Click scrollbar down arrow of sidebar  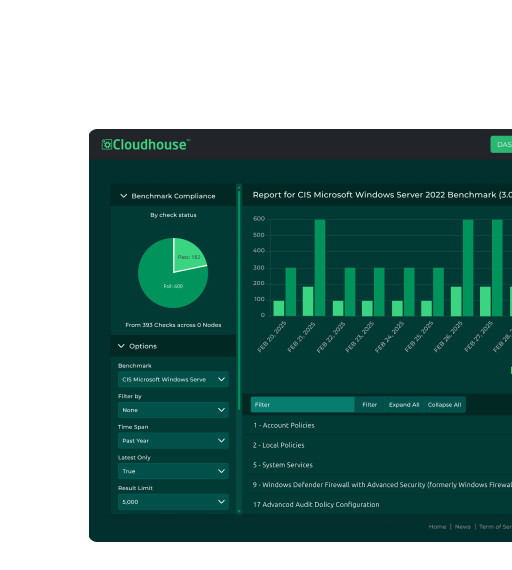[239, 511]
